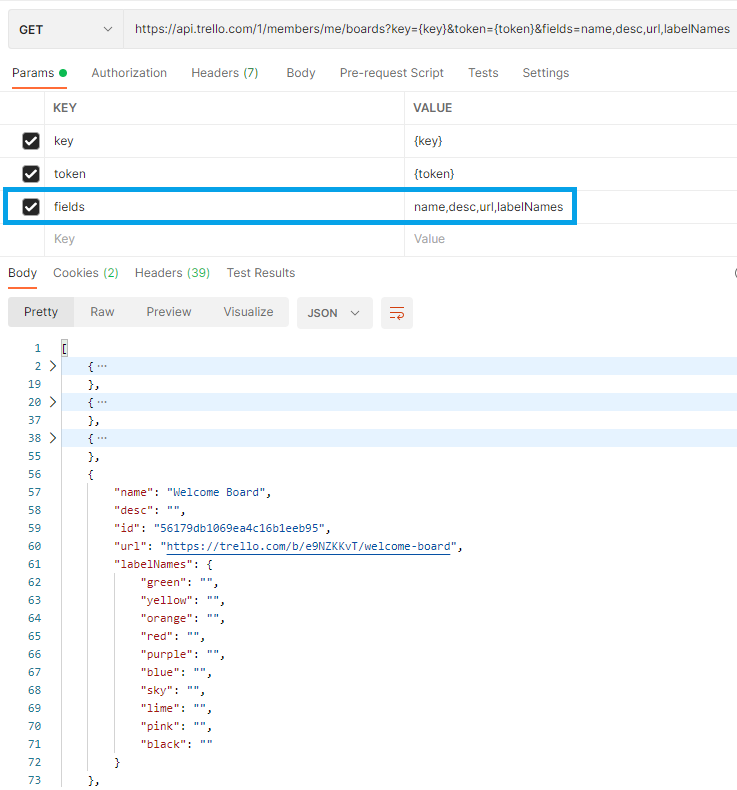The image size is (737, 790).
Task: Select the Pretty view button
Action: (41, 312)
